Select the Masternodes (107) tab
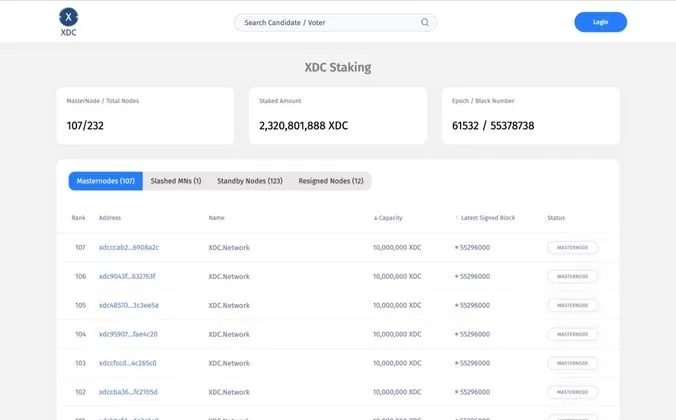The height and width of the screenshot is (420, 676). click(106, 181)
